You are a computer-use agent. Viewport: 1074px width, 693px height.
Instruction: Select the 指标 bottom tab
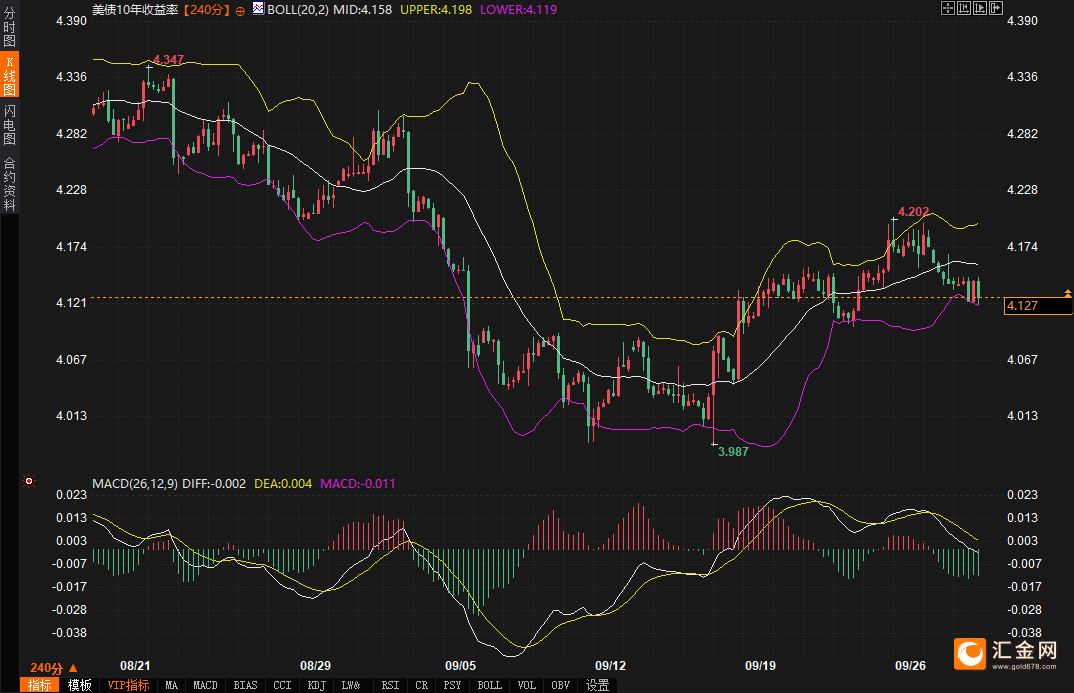(x=40, y=685)
